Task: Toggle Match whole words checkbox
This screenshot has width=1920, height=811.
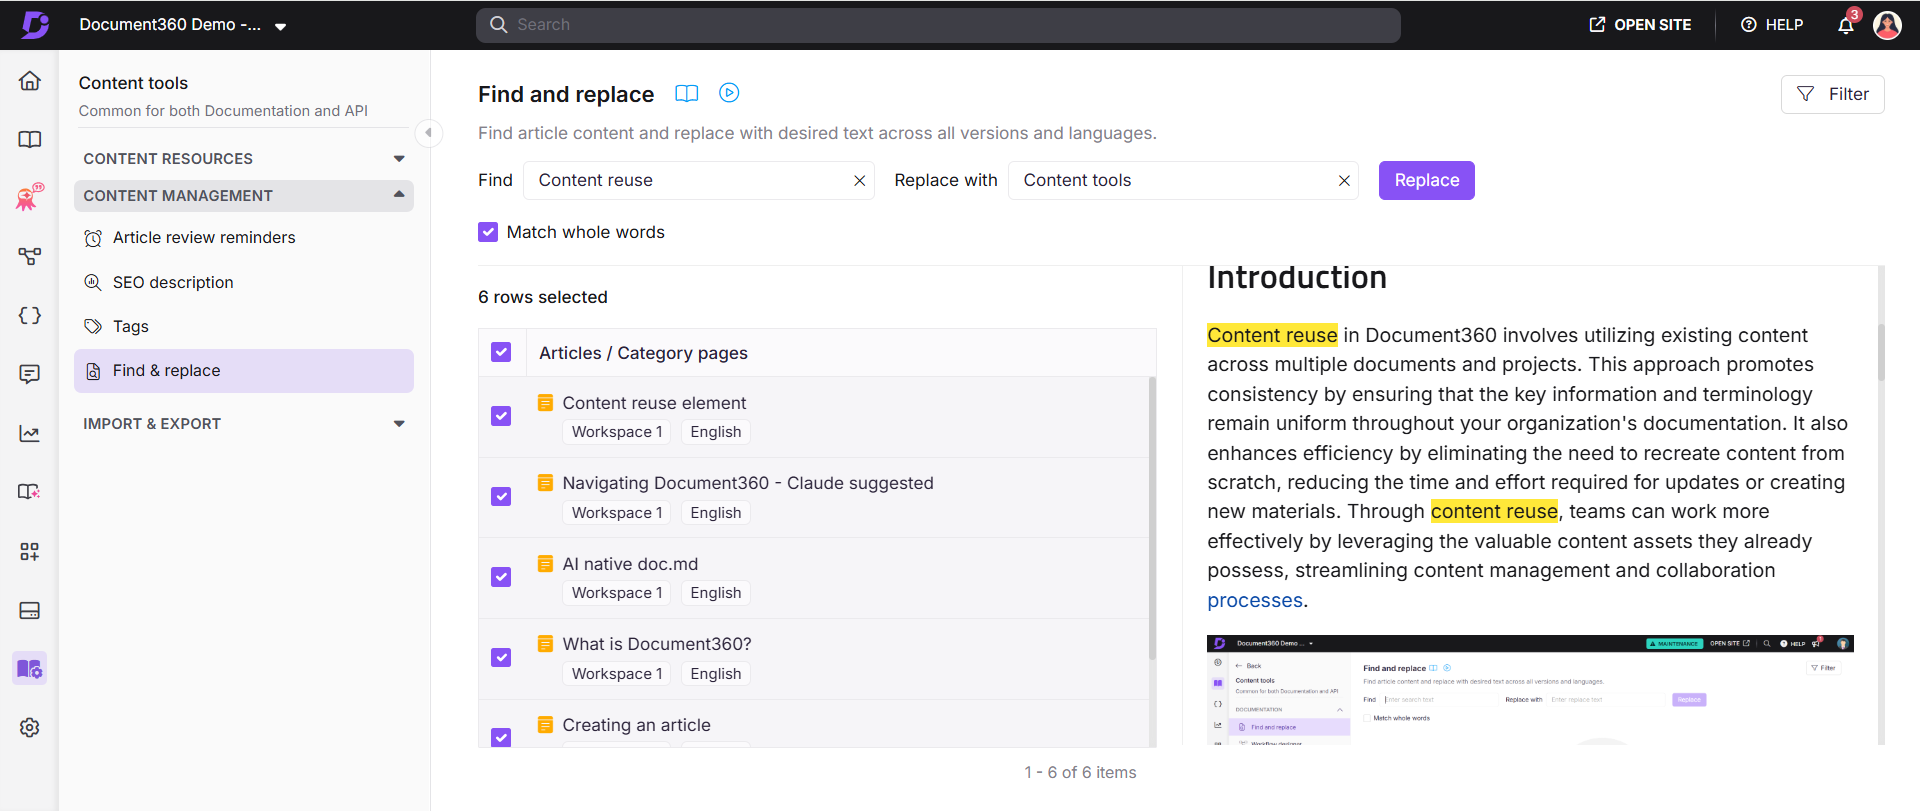Action: click(488, 232)
